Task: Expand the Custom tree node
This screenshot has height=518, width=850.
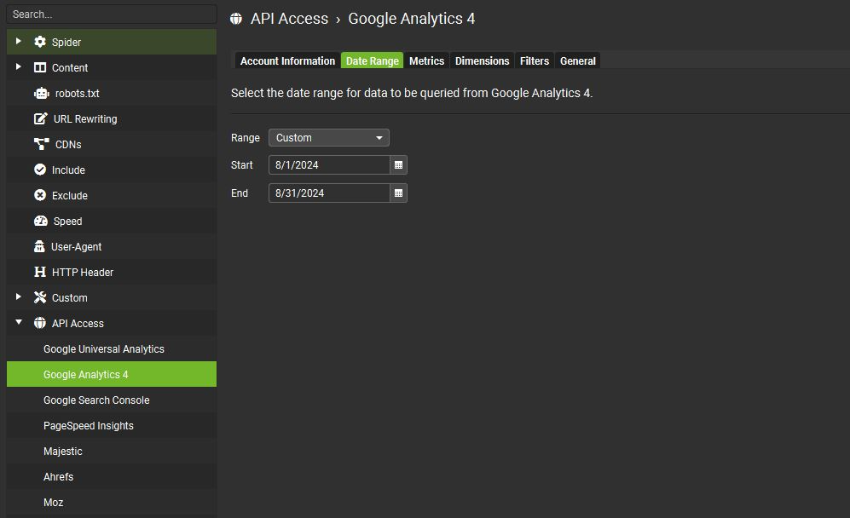Action: coord(18,296)
